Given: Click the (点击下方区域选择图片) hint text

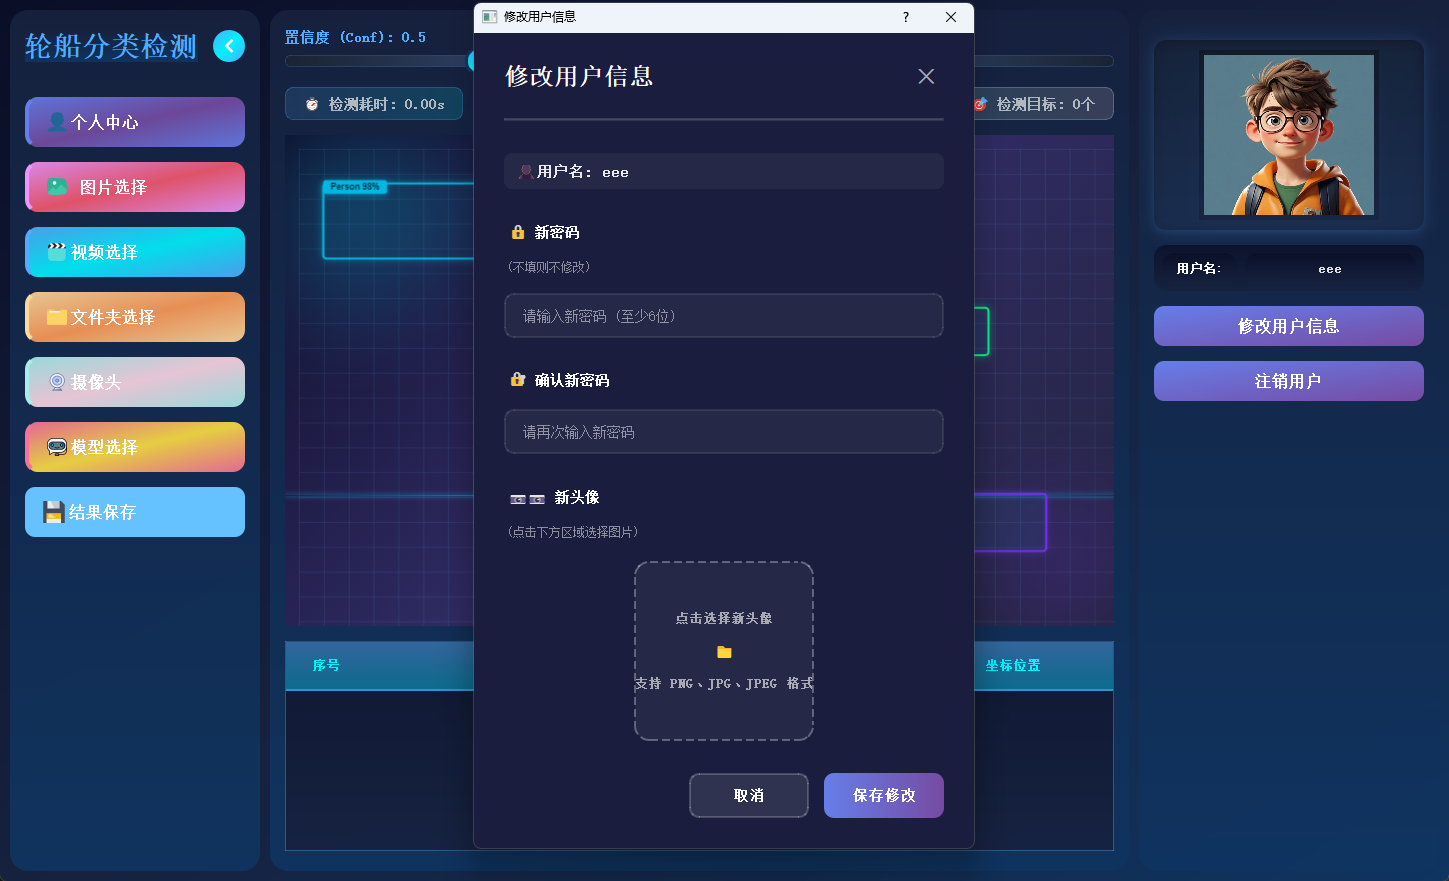Looking at the screenshot, I should pyautogui.click(x=573, y=532).
